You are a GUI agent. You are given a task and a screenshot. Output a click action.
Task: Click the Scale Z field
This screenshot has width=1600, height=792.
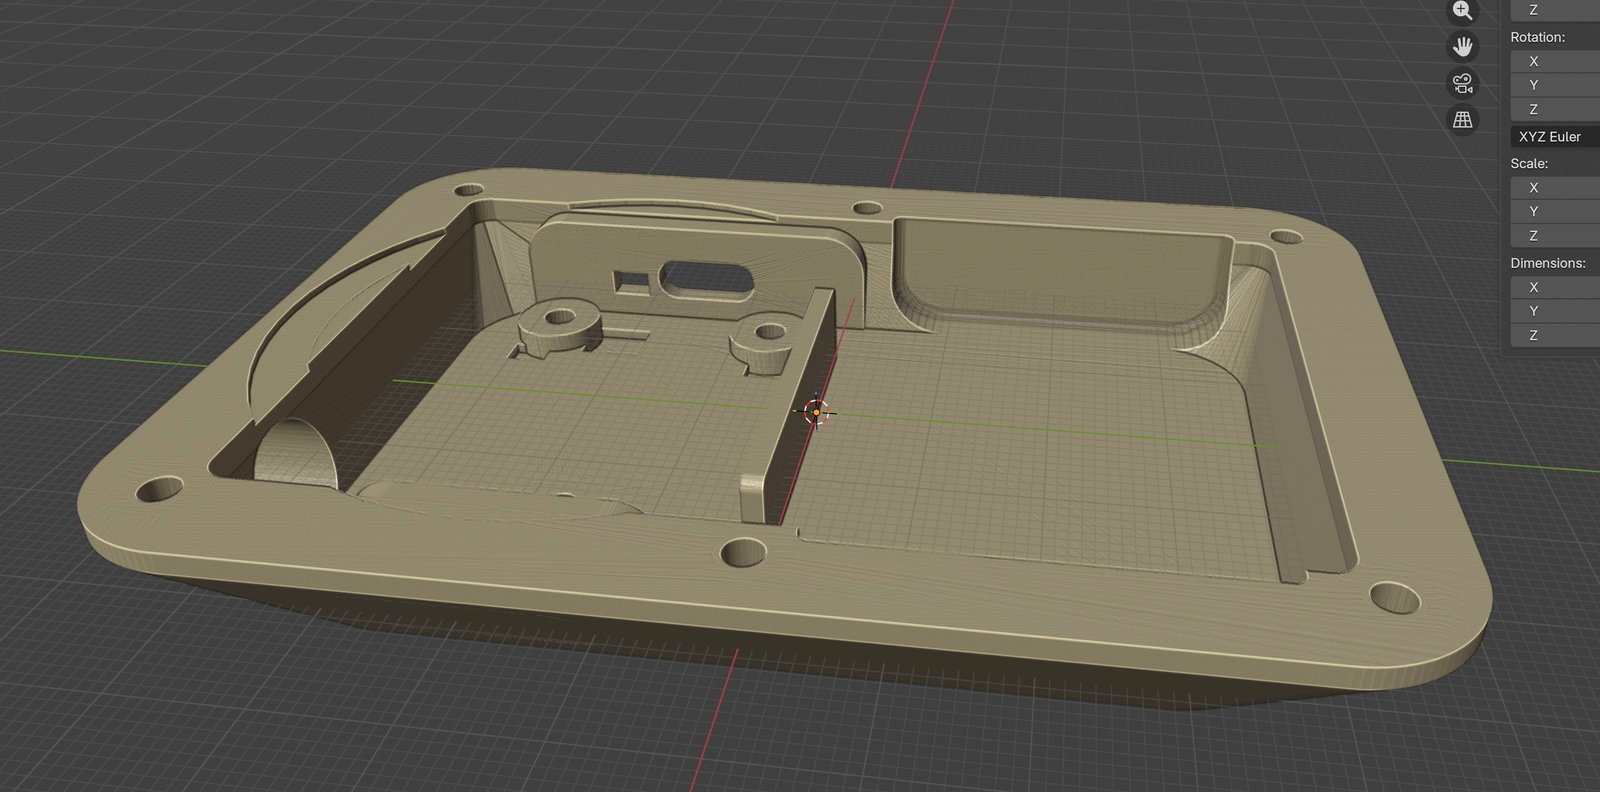pos(1554,235)
